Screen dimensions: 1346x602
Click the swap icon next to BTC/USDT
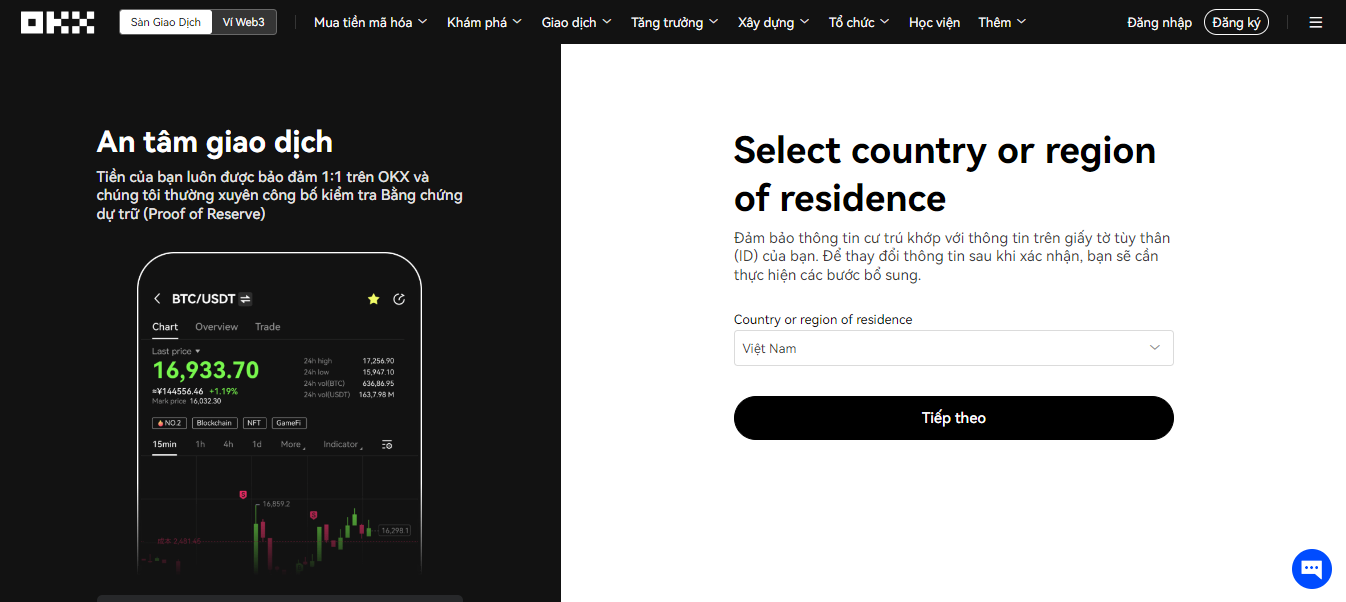pyautogui.click(x=246, y=299)
